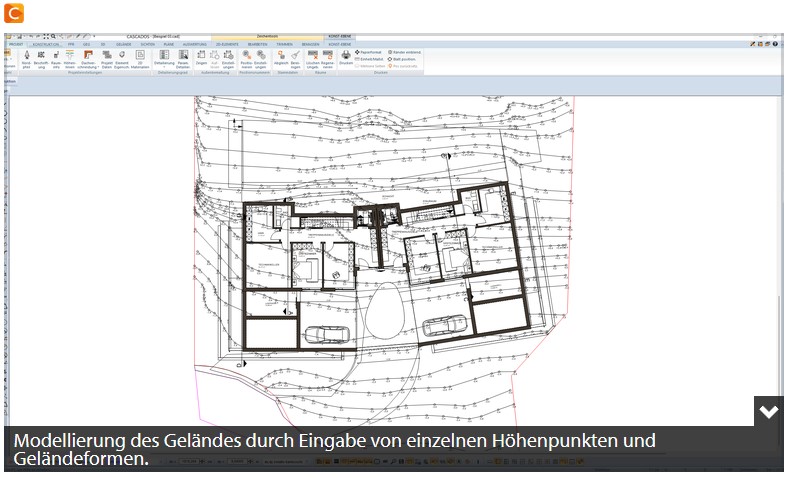Open the KONSTRUKTION ribbon tab
Viewport: 787px width, 478px height.
[x=46, y=44]
